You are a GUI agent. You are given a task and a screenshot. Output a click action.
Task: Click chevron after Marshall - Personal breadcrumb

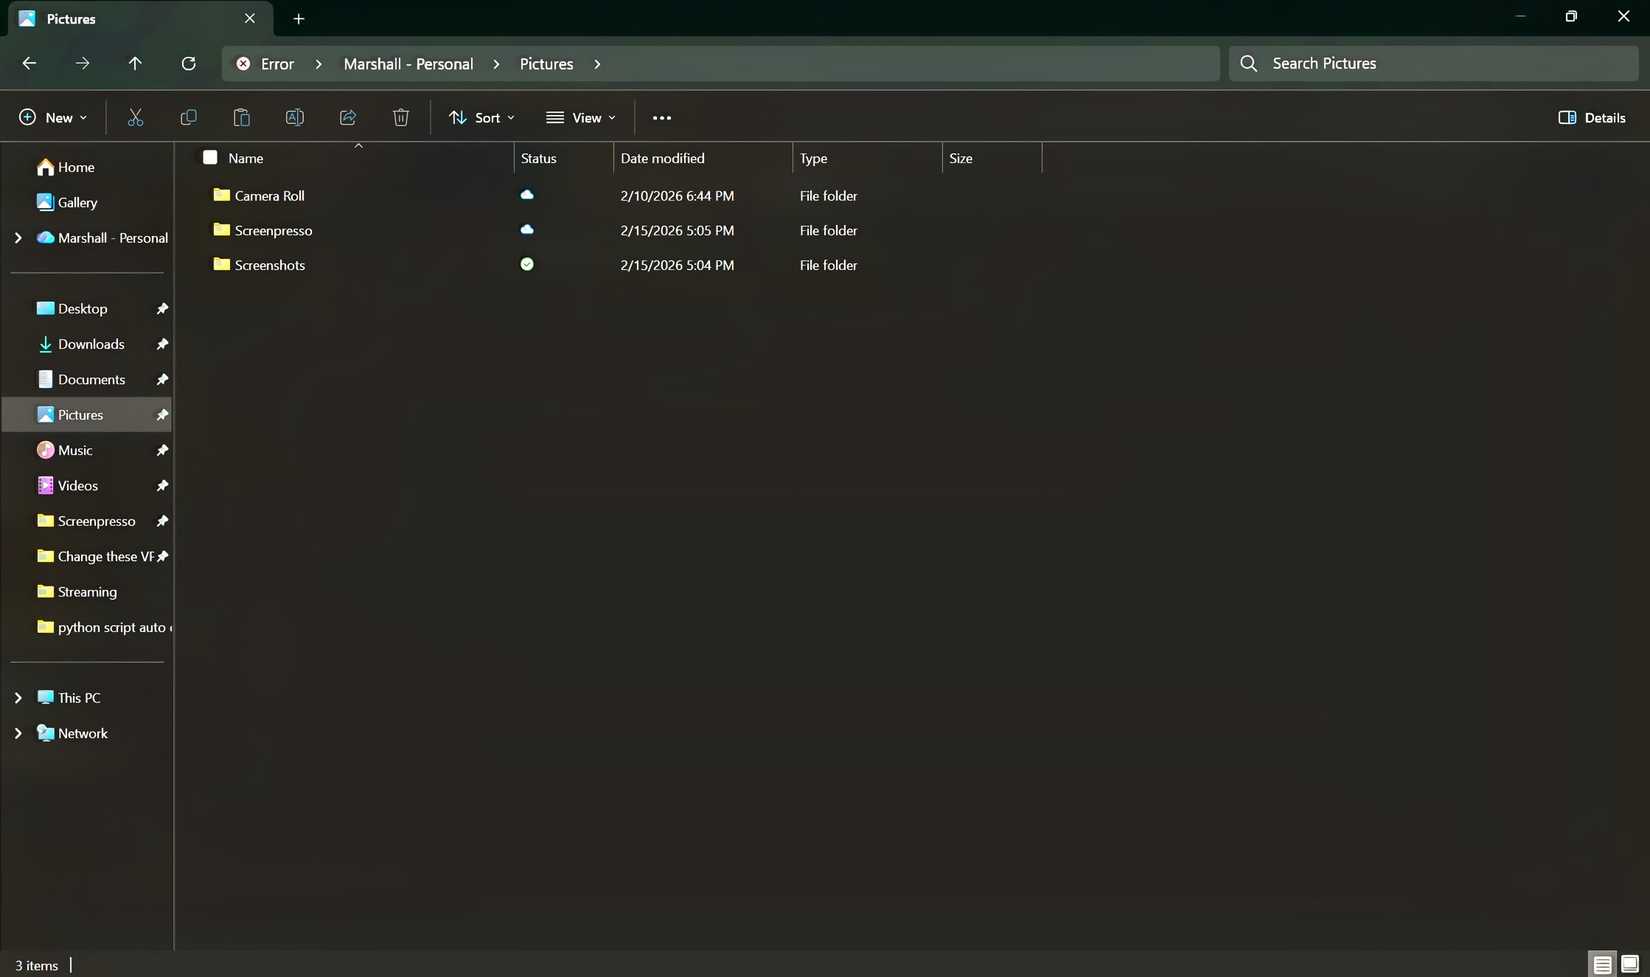click(x=496, y=63)
